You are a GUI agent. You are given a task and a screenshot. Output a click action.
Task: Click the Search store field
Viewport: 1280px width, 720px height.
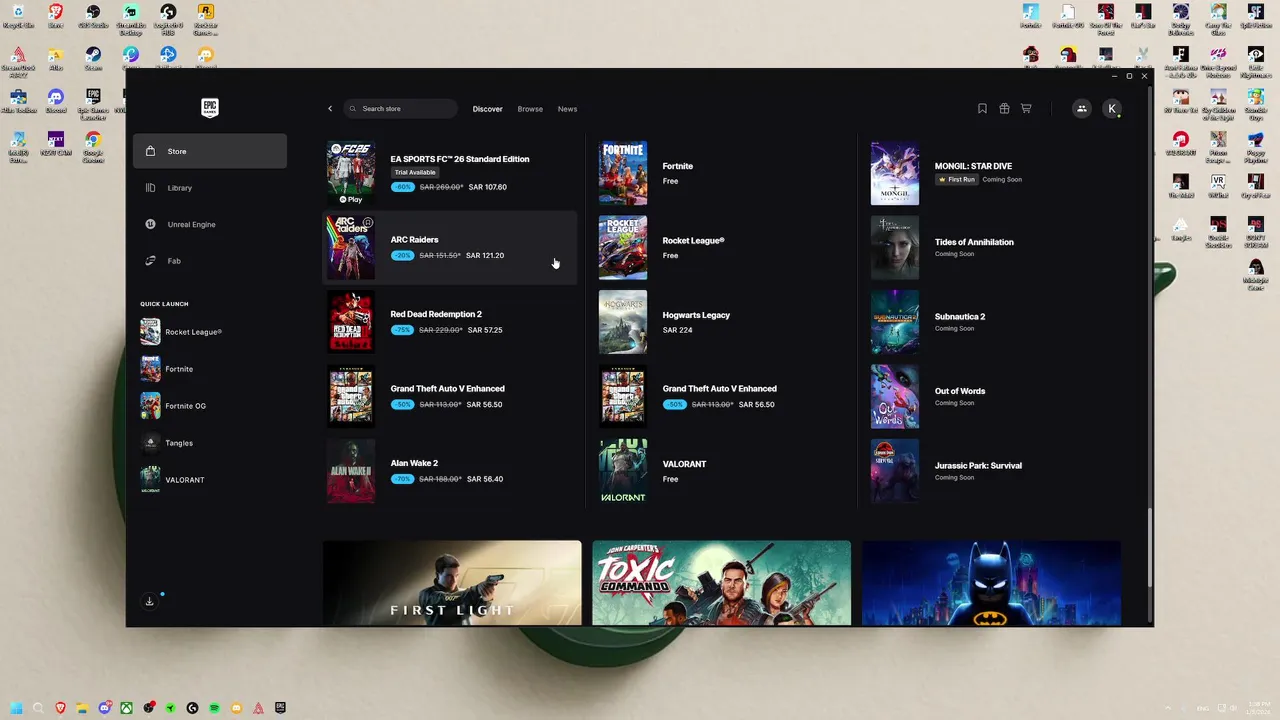click(400, 108)
